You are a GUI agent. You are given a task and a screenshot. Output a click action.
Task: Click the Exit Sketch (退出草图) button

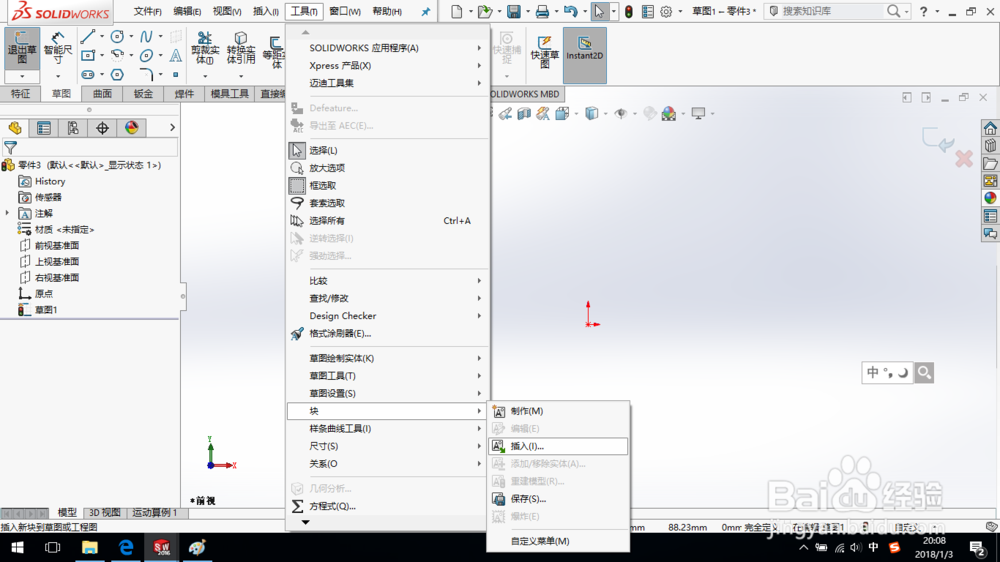tap(22, 49)
